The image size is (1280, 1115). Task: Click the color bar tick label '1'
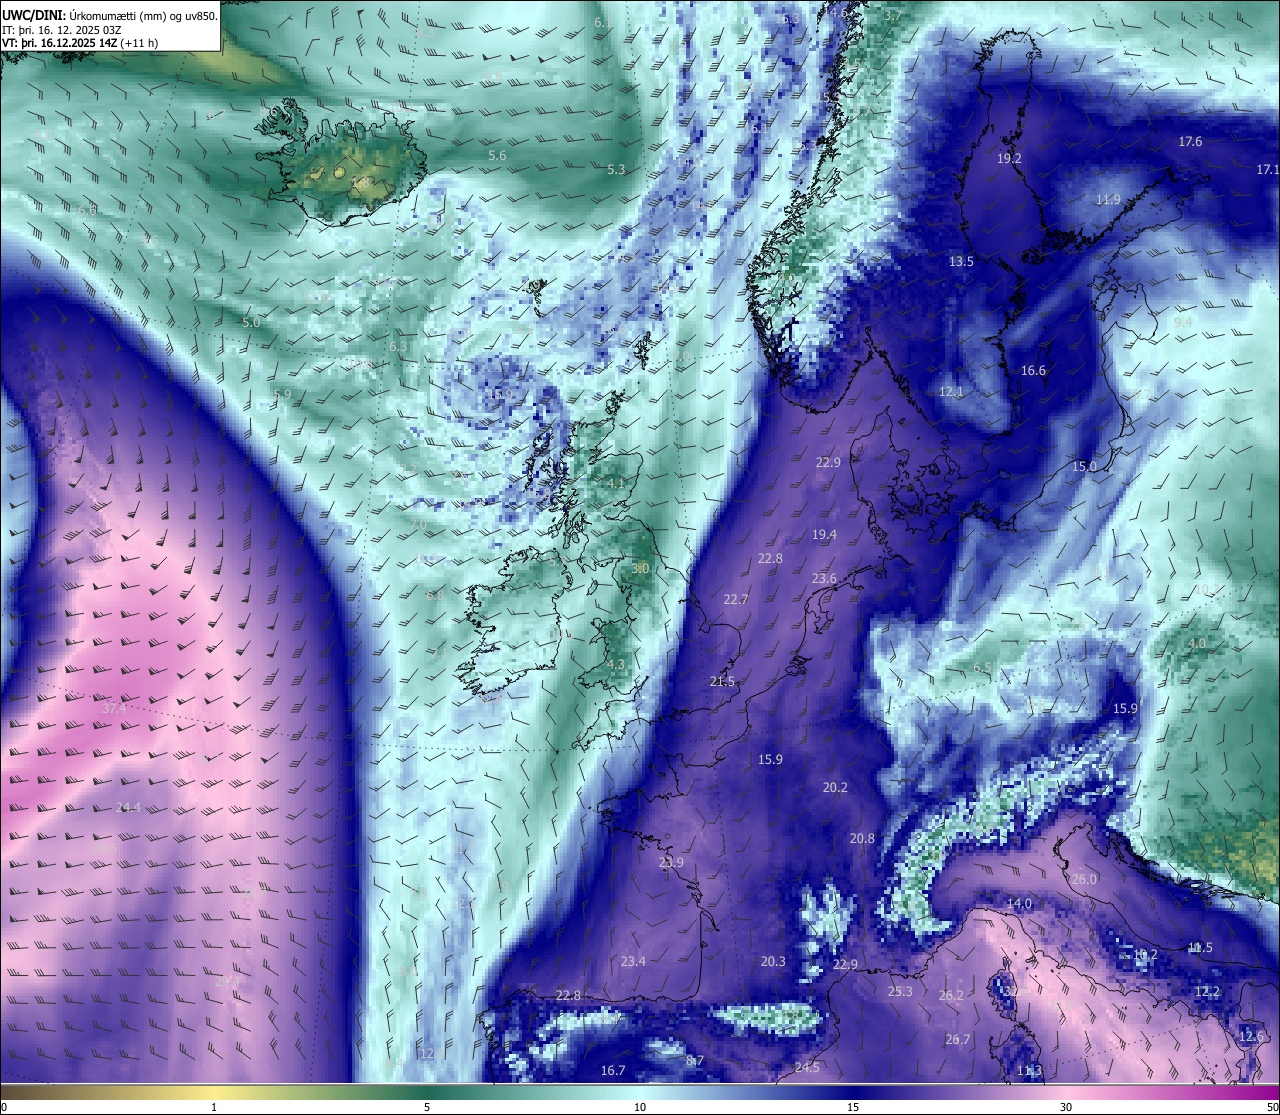point(214,1107)
